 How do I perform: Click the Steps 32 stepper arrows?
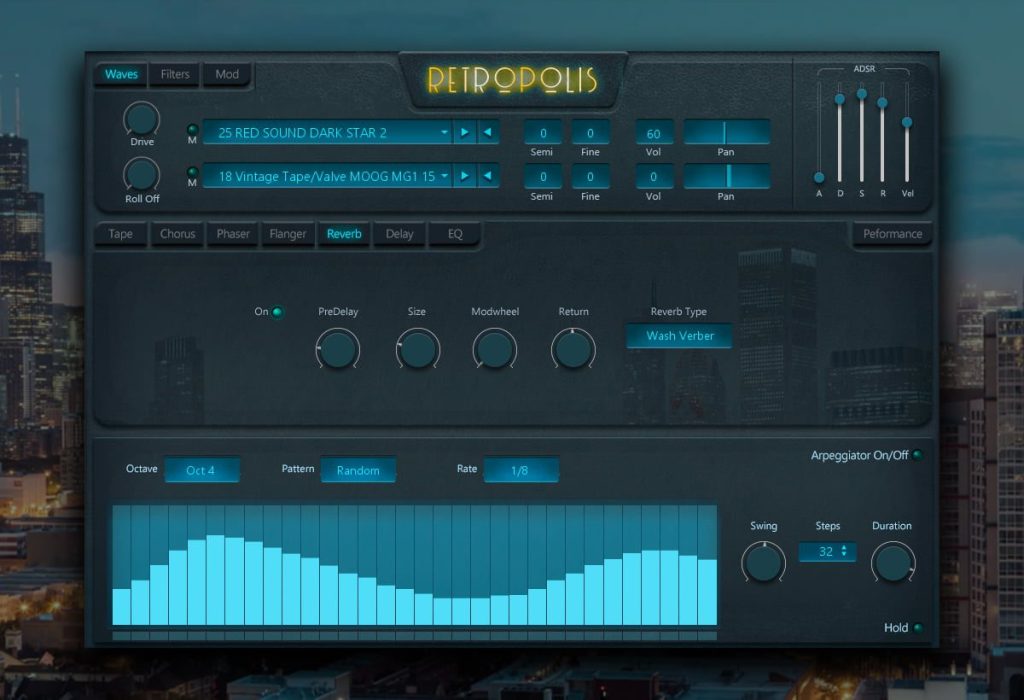coord(844,551)
